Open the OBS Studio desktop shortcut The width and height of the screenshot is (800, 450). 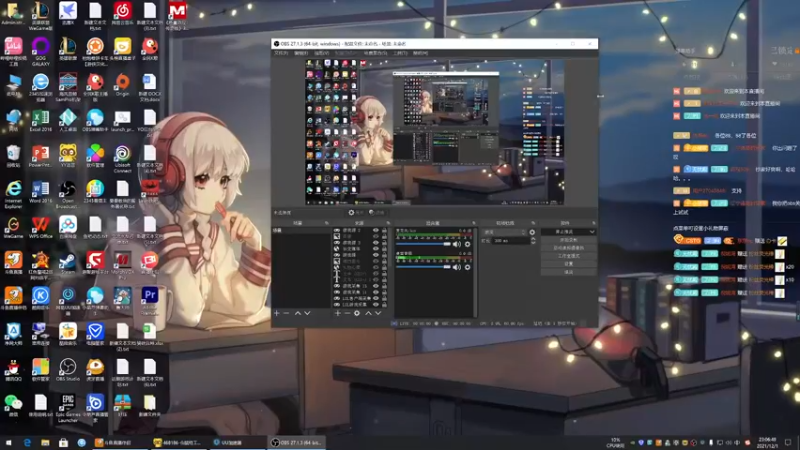click(67, 370)
